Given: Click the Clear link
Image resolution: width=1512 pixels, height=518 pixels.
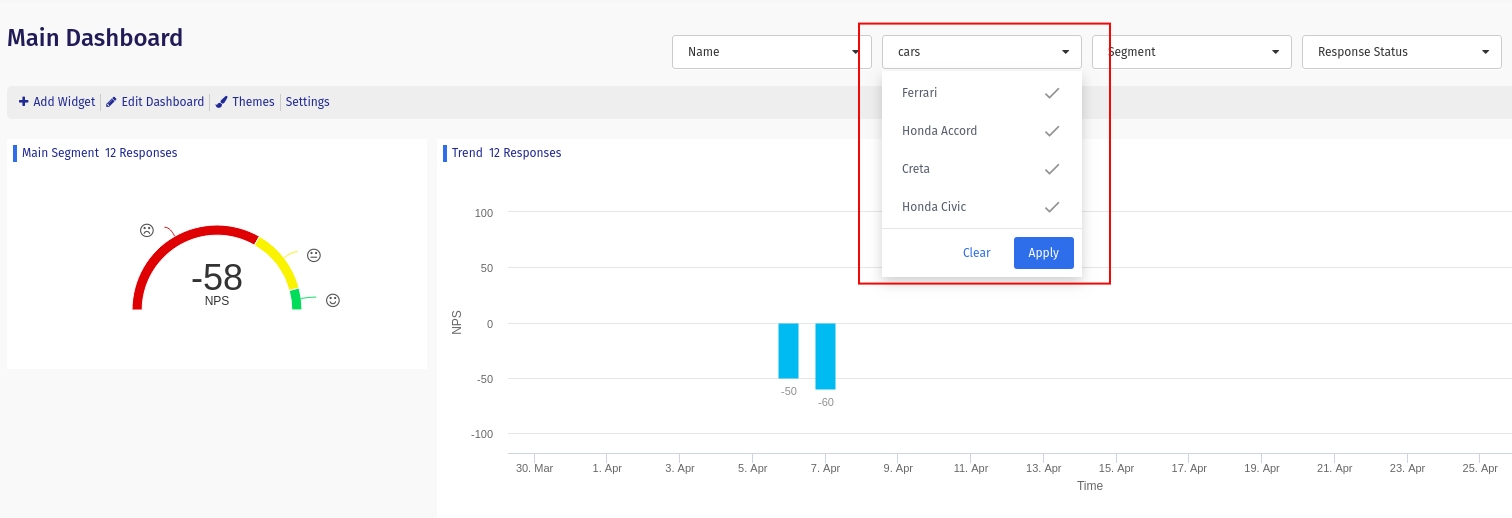Looking at the screenshot, I should [x=976, y=253].
